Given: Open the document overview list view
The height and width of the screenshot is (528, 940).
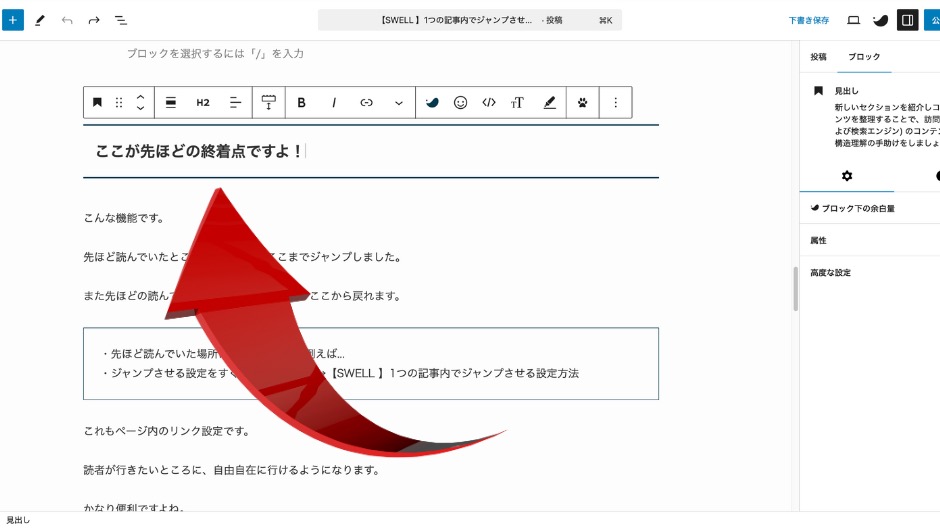Looking at the screenshot, I should pyautogui.click(x=120, y=20).
